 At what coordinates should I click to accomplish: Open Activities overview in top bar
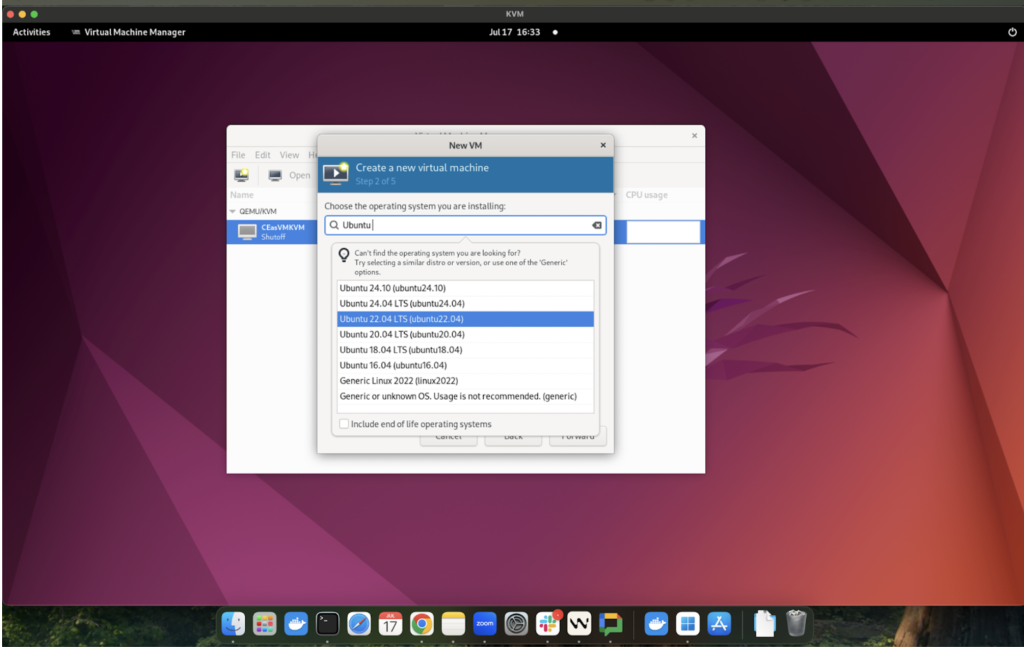(31, 32)
